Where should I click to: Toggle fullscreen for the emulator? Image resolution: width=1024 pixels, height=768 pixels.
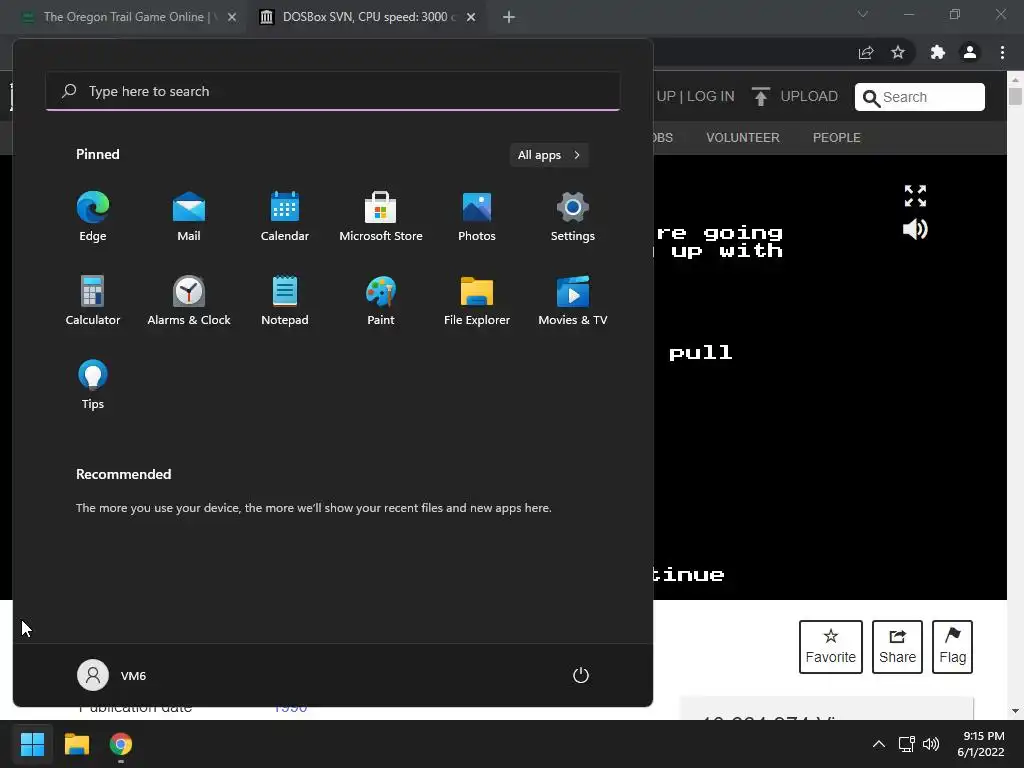click(915, 195)
